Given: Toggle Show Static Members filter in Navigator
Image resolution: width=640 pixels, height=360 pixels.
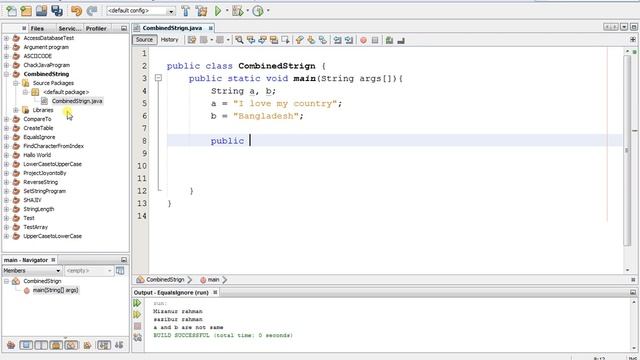Looking at the screenshot, I should 41,345.
